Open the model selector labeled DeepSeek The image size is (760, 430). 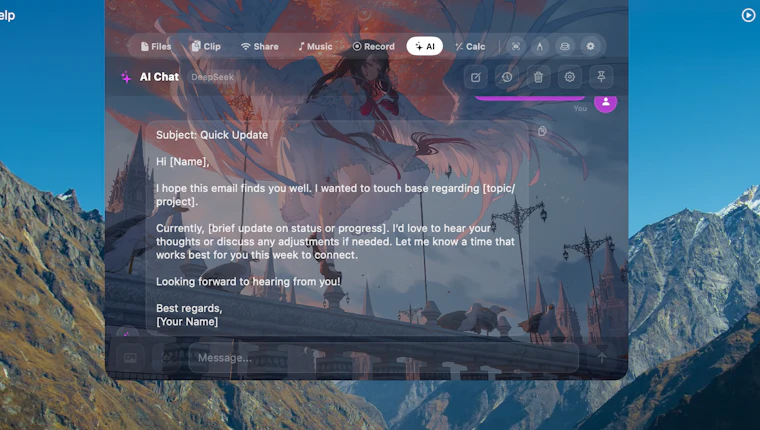click(212, 77)
